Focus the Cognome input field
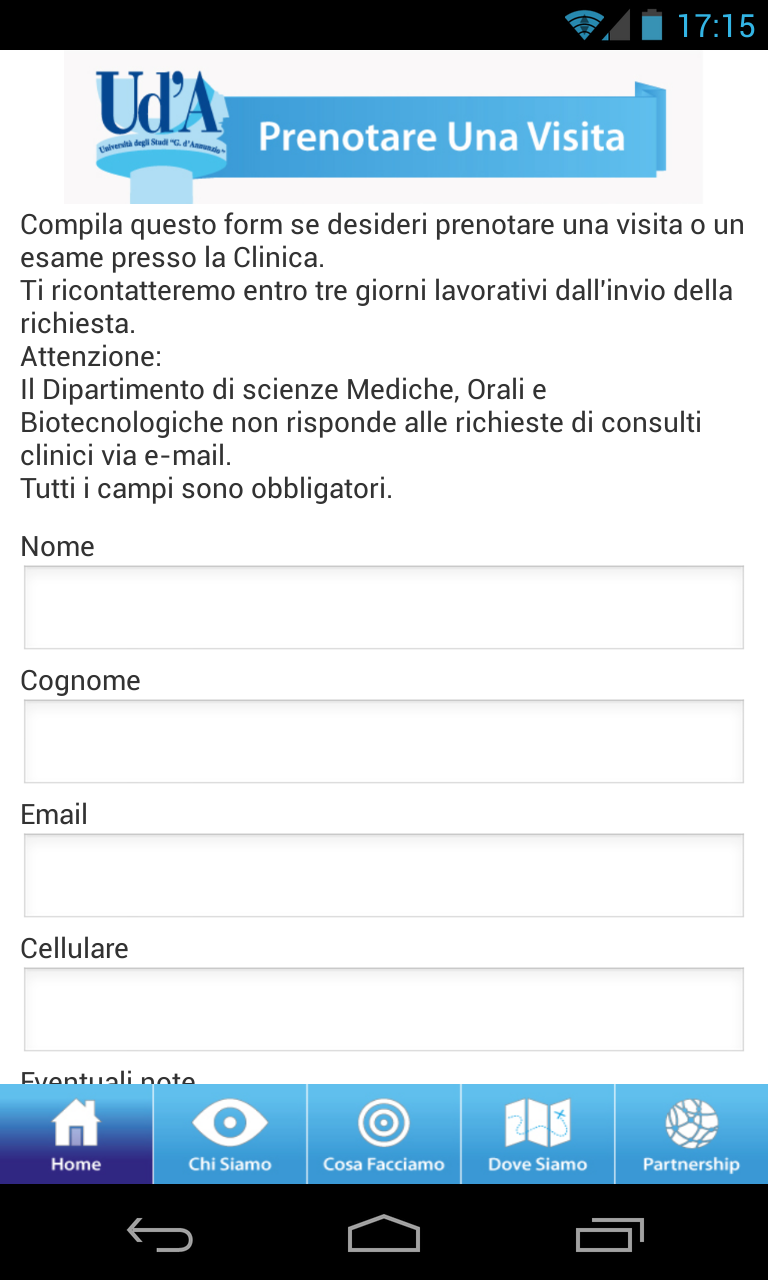768x1280 pixels. tap(384, 741)
